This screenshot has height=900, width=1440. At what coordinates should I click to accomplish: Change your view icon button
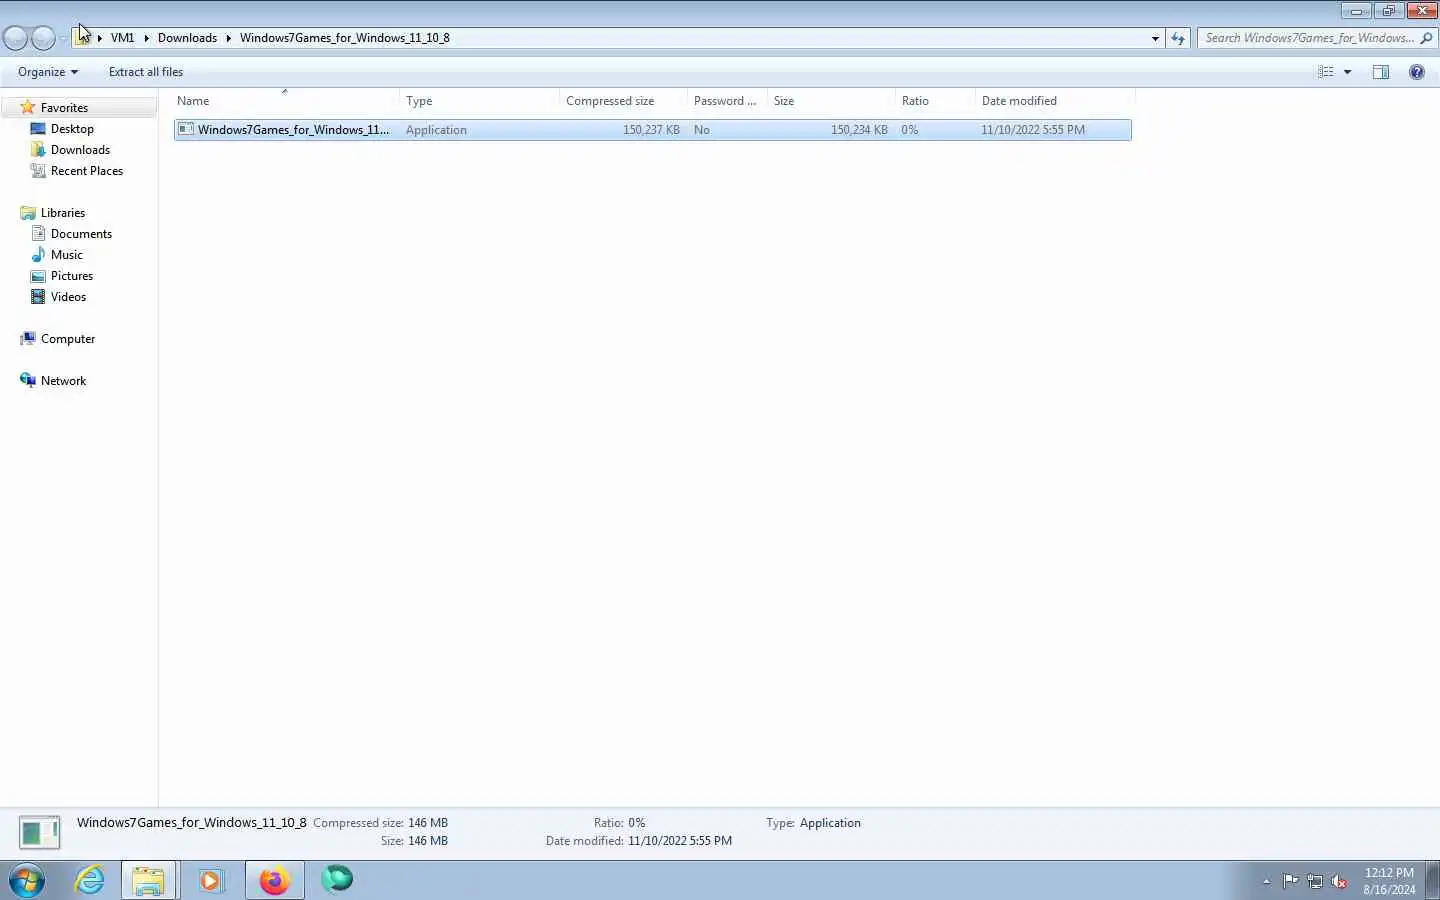click(1326, 72)
